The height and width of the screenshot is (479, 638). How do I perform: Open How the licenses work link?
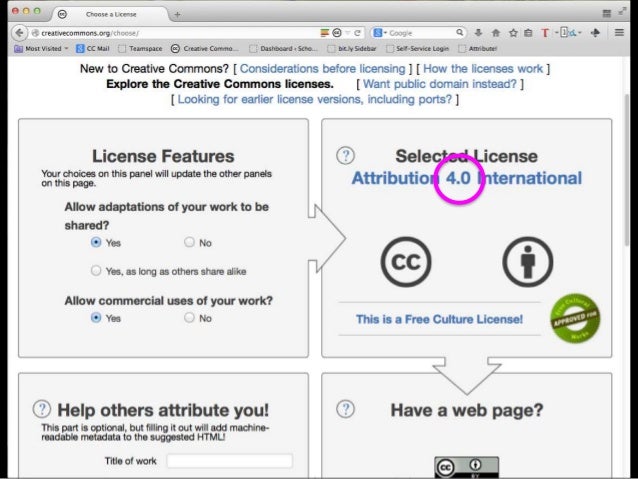point(483,68)
